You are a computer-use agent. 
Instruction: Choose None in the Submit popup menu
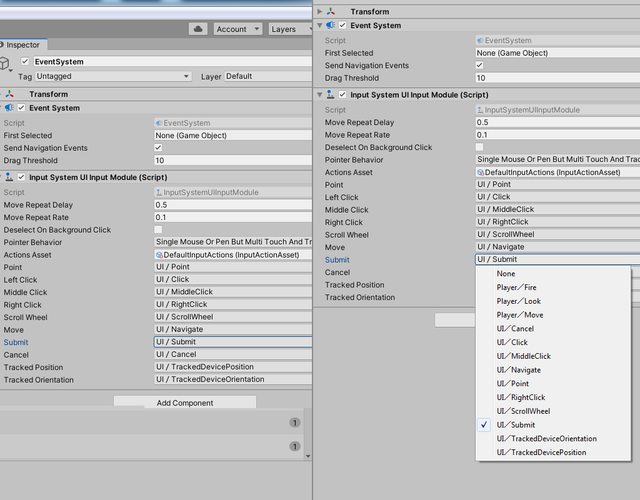pos(553,273)
